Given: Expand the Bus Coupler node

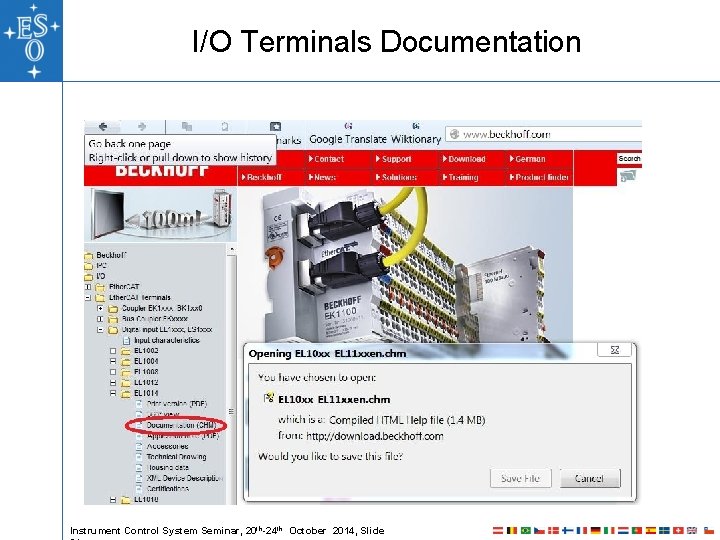Looking at the screenshot, I should [x=100, y=319].
